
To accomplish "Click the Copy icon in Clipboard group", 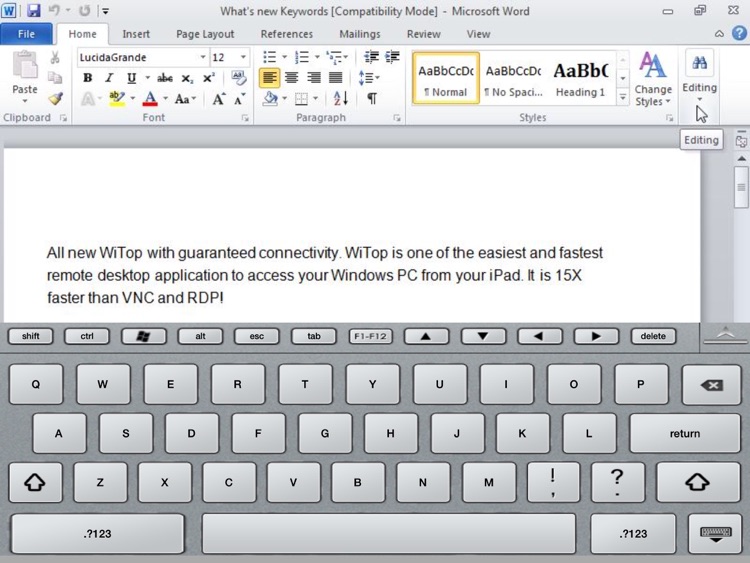I will coord(55,78).
